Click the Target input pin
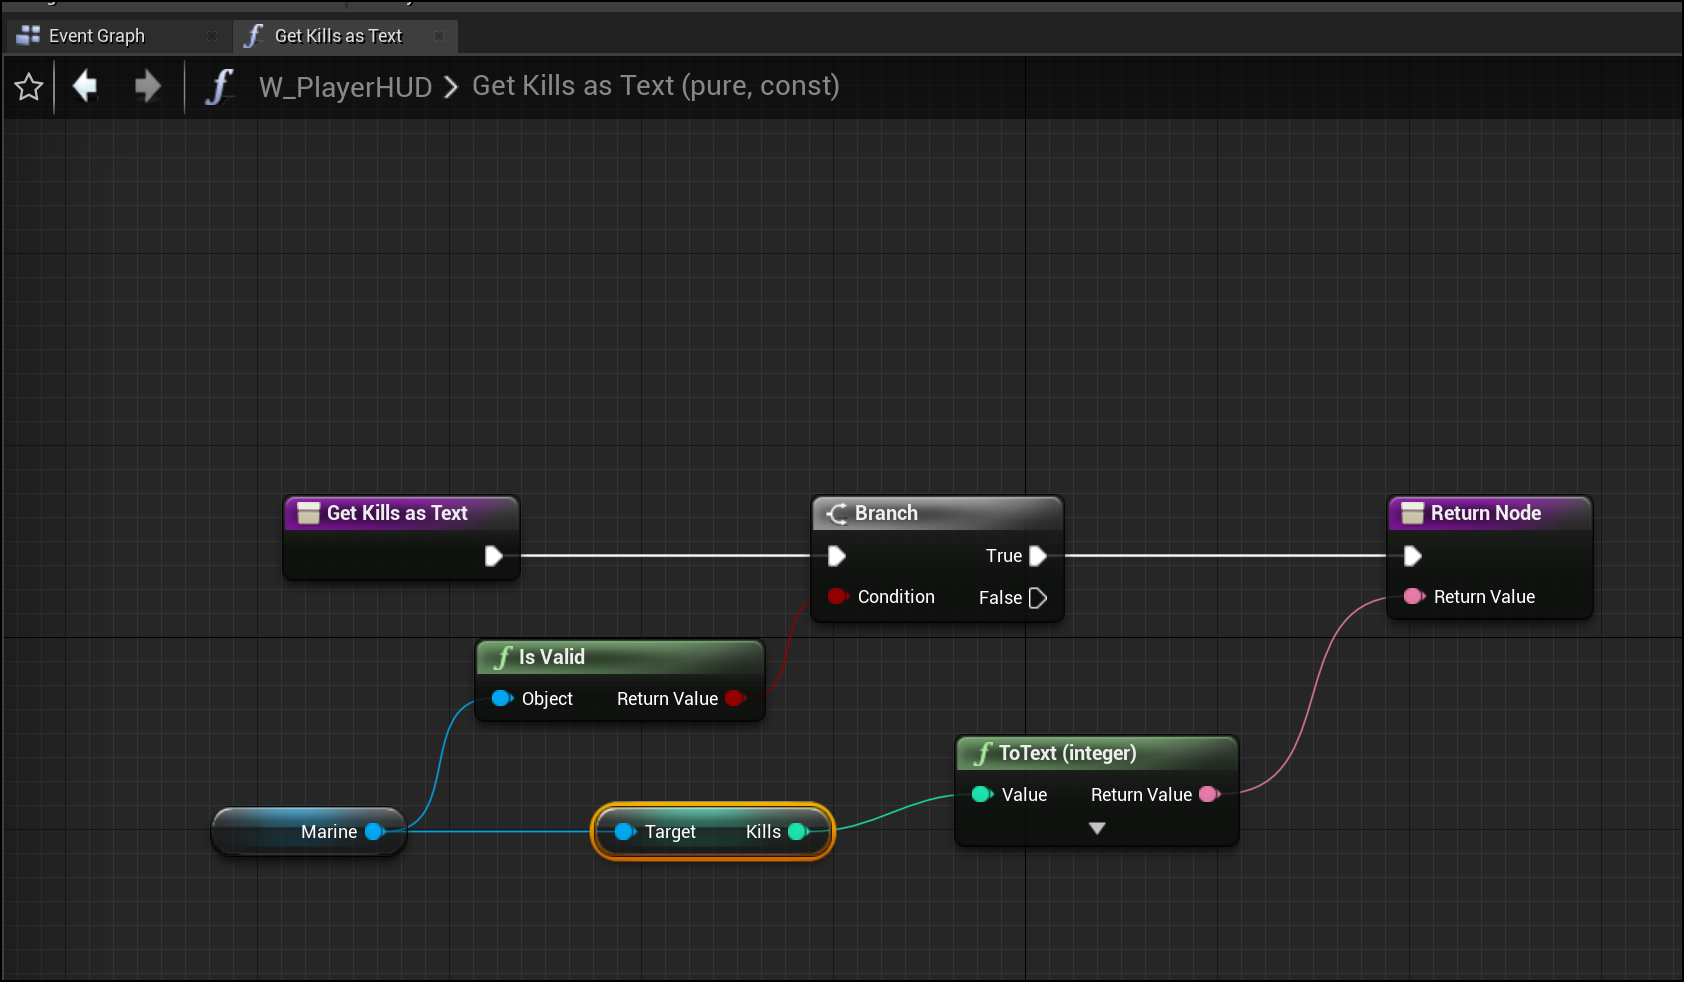 tap(625, 831)
